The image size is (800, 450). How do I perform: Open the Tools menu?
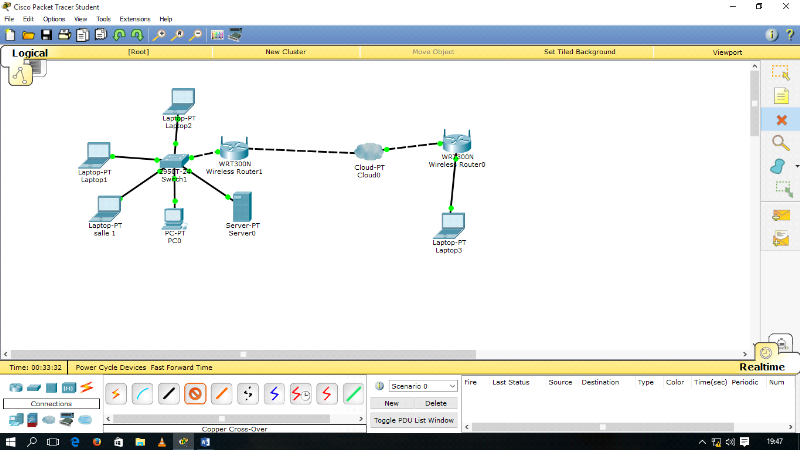tap(104, 19)
